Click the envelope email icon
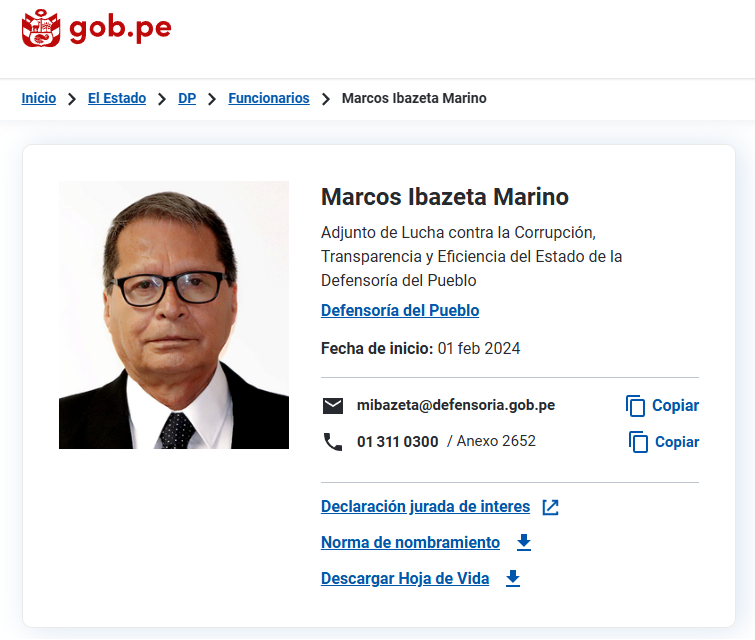 click(x=333, y=406)
